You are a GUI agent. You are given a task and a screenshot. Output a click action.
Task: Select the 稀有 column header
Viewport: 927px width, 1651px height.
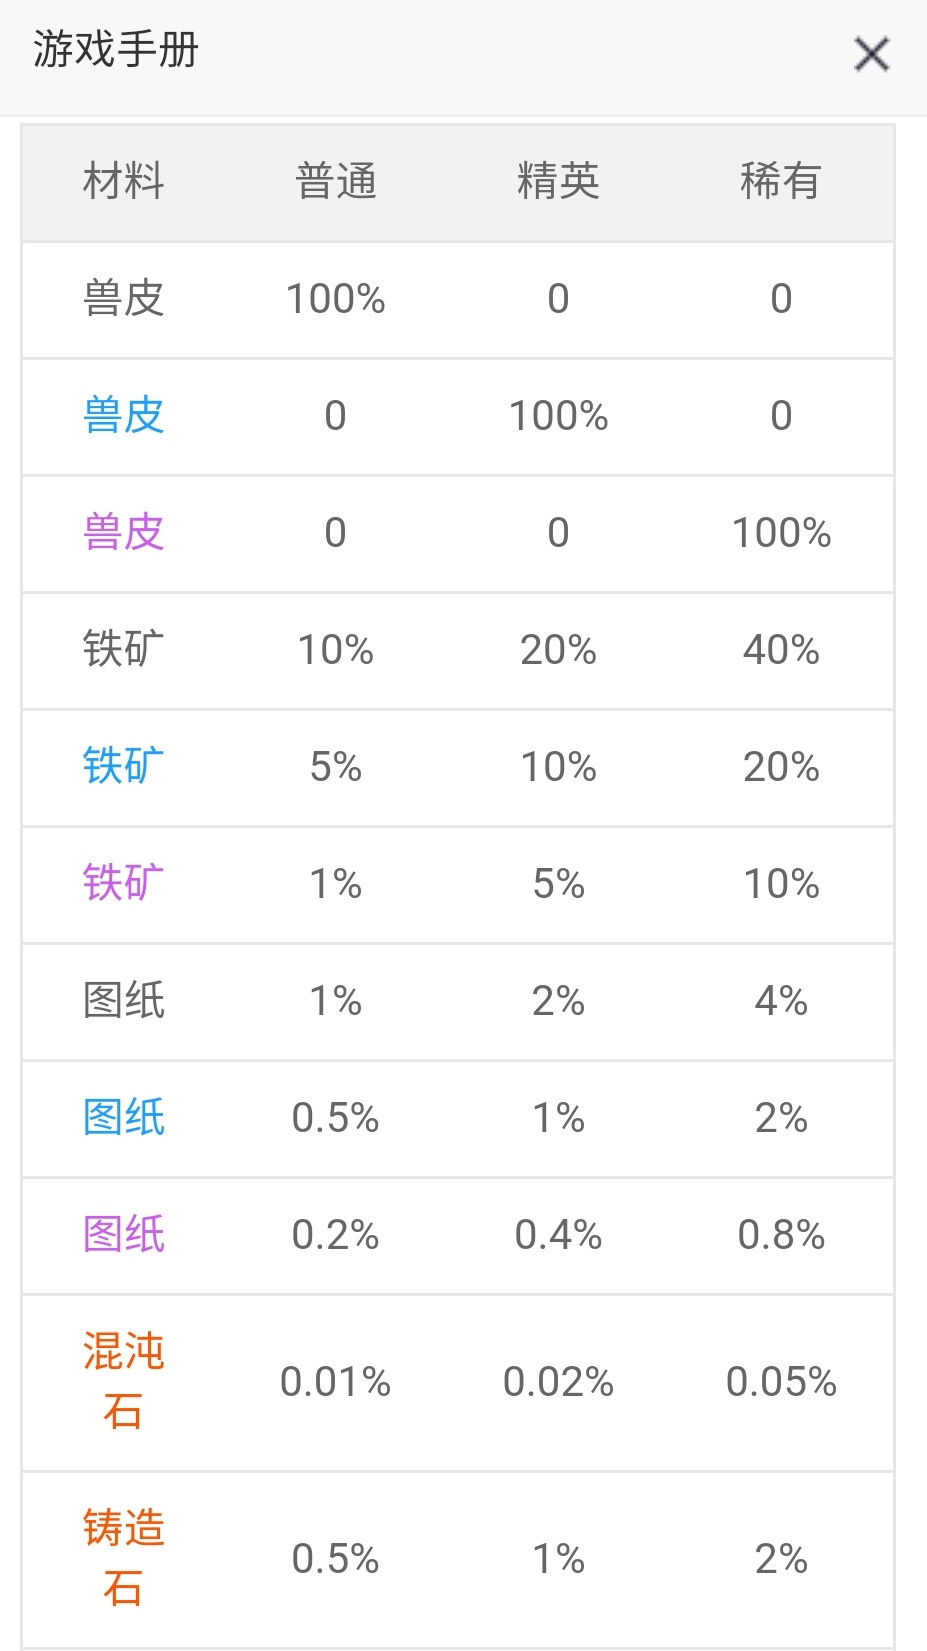[781, 182]
